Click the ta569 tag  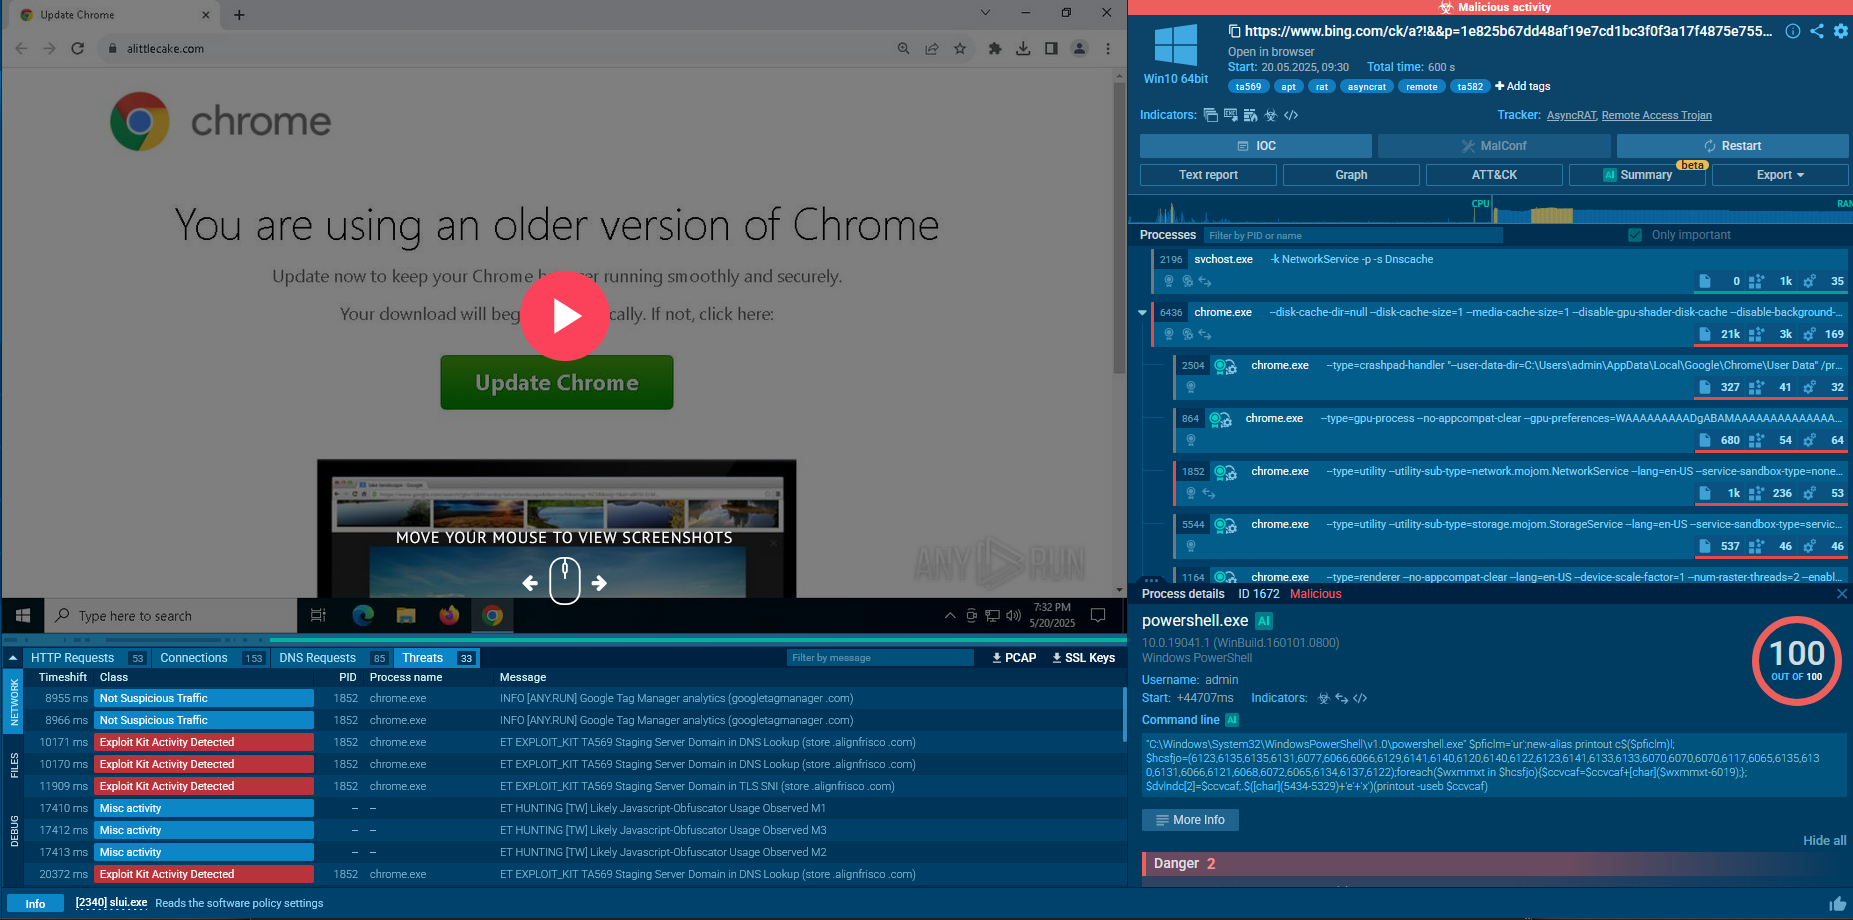tap(1248, 87)
